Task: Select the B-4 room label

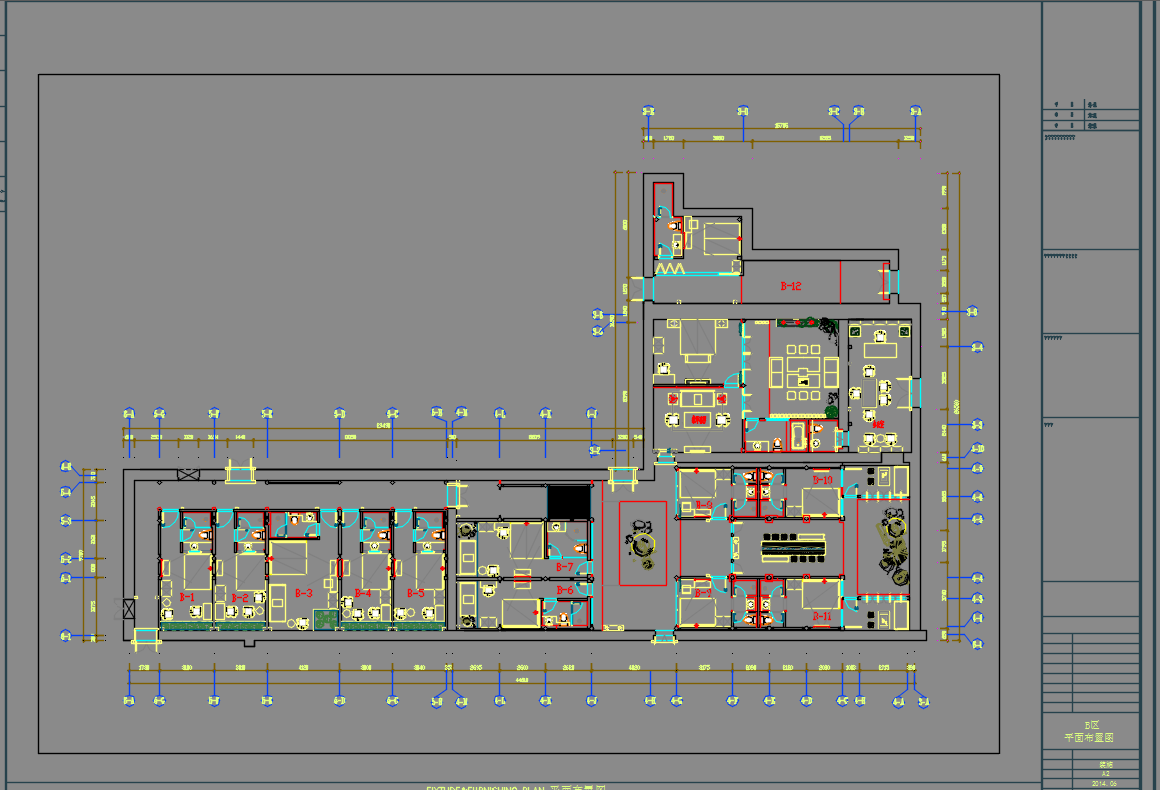Action: (x=362, y=593)
